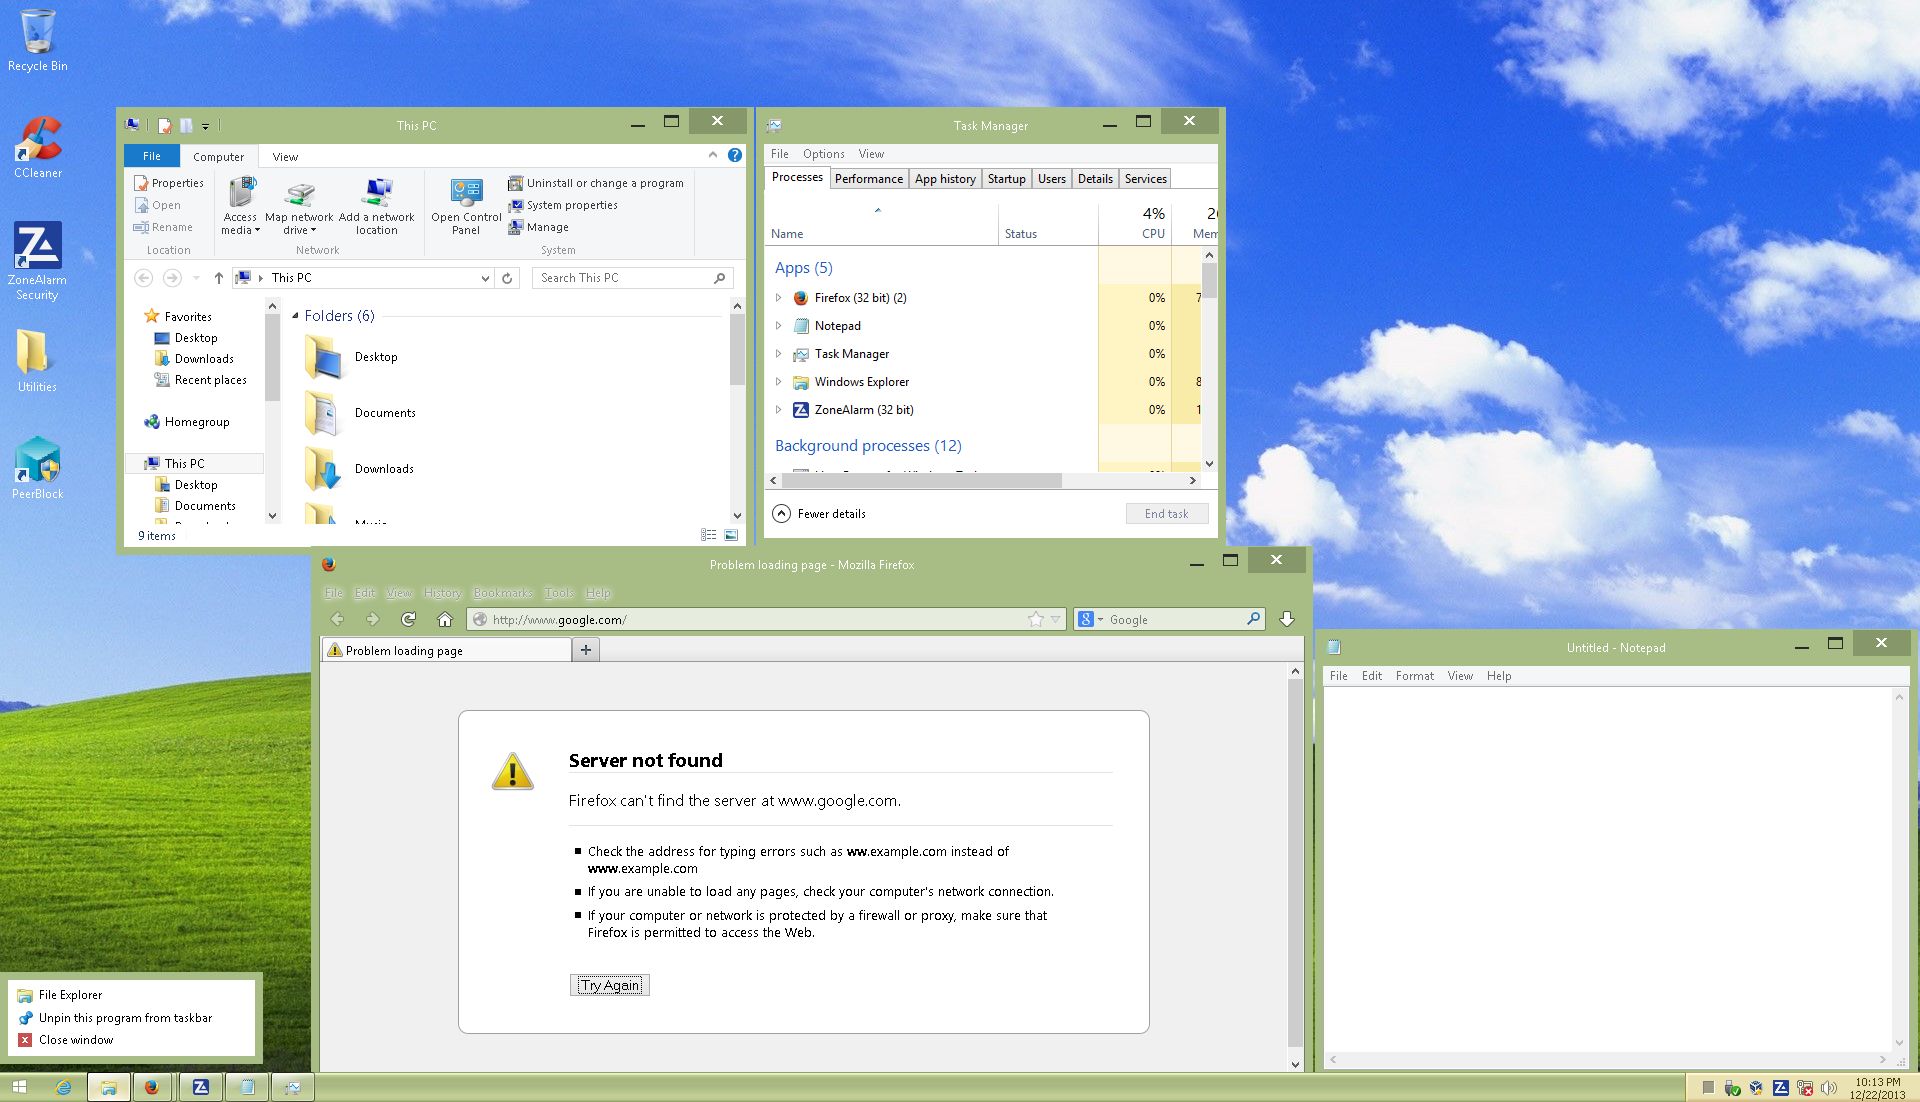Click System properties in ribbon
This screenshot has width=1920, height=1102.
pos(563,205)
